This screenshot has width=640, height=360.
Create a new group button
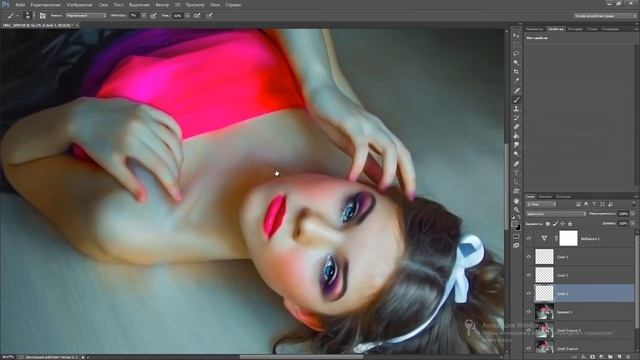coord(610,357)
